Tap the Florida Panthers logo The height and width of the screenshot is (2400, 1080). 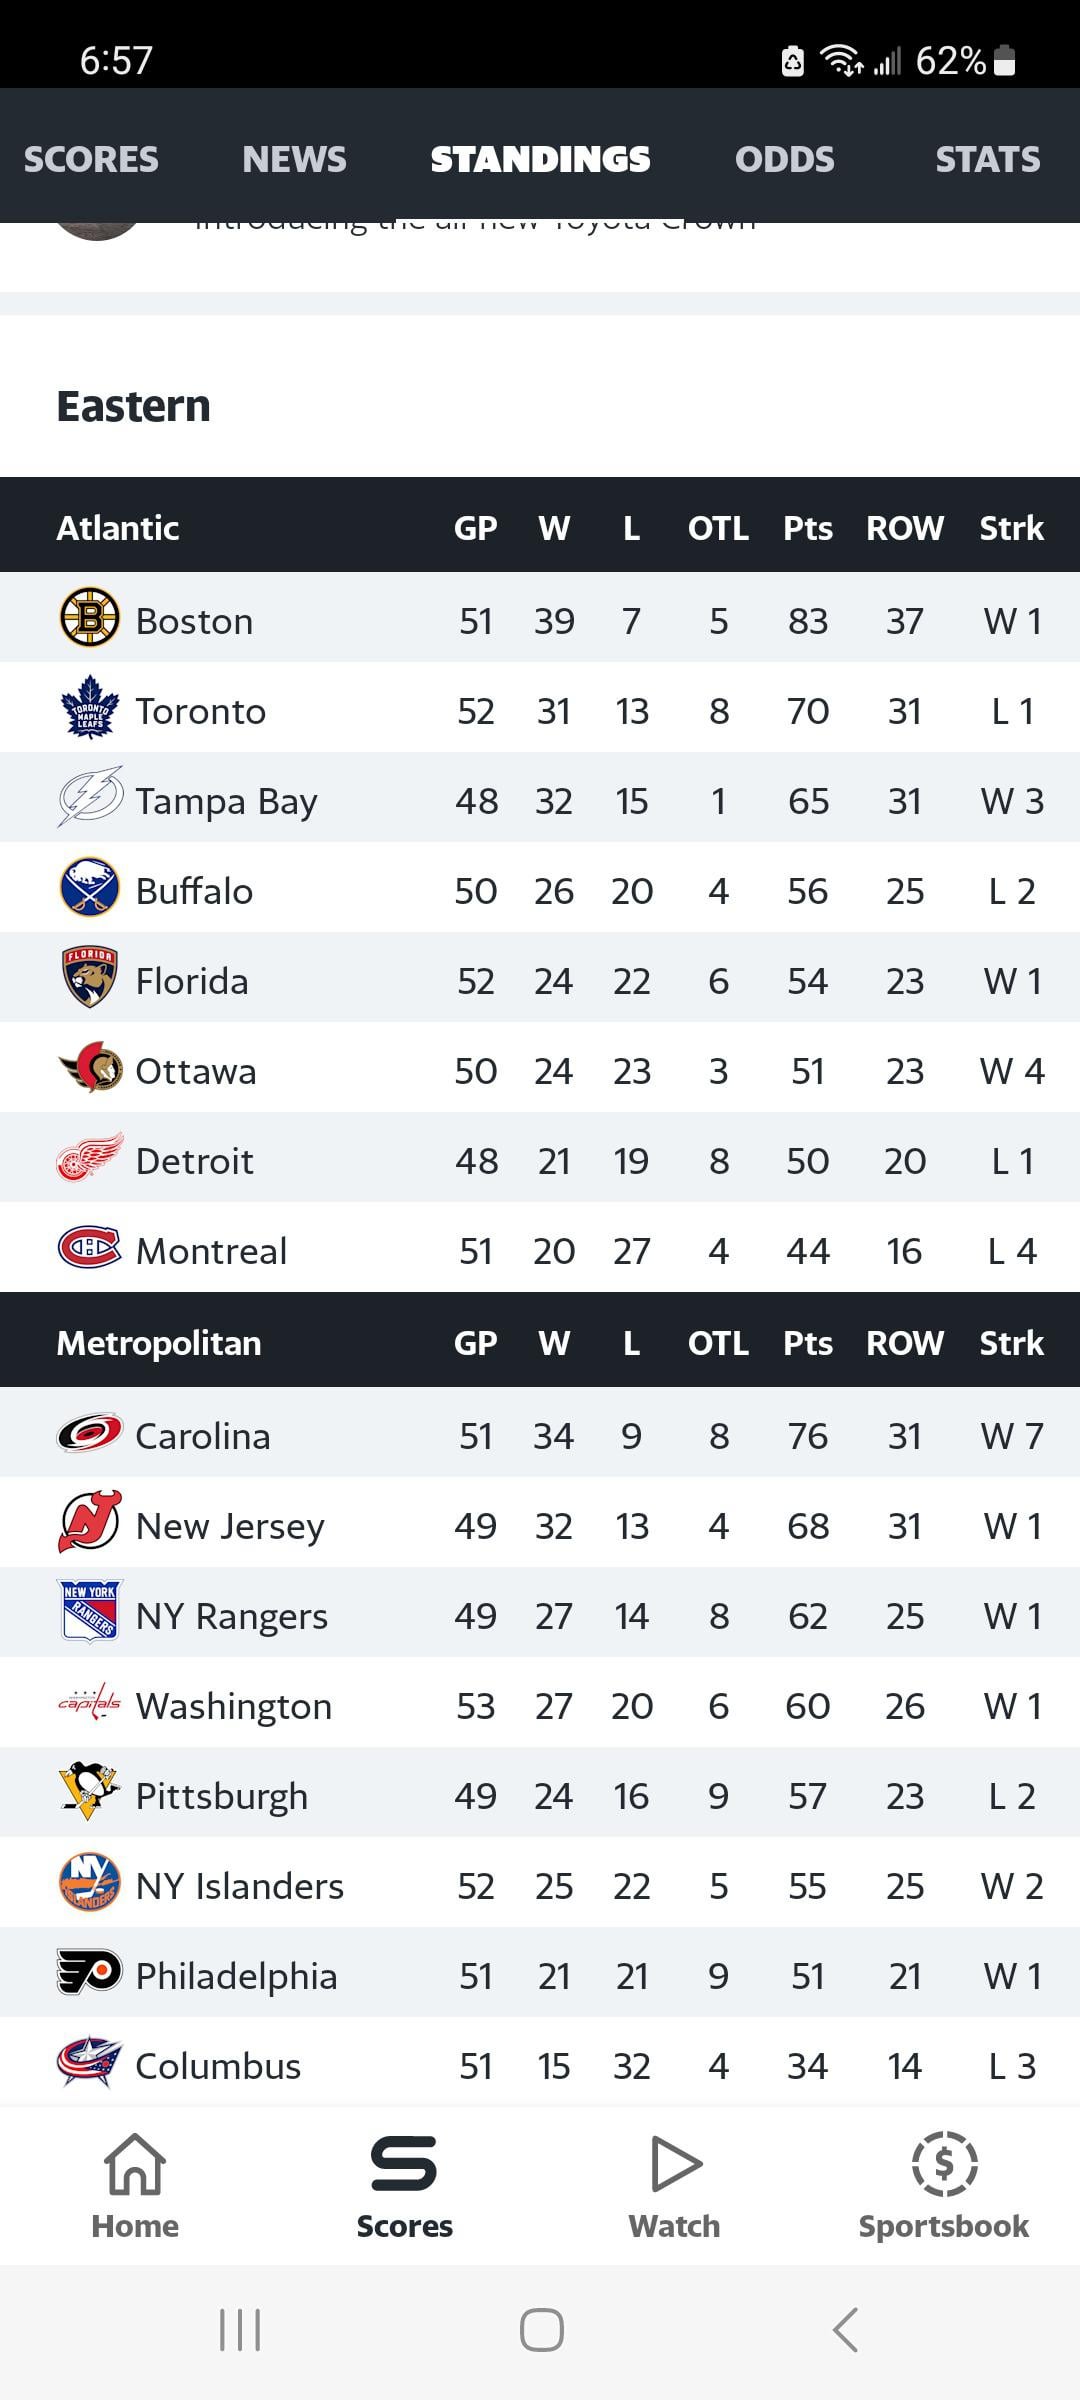tap(89, 977)
